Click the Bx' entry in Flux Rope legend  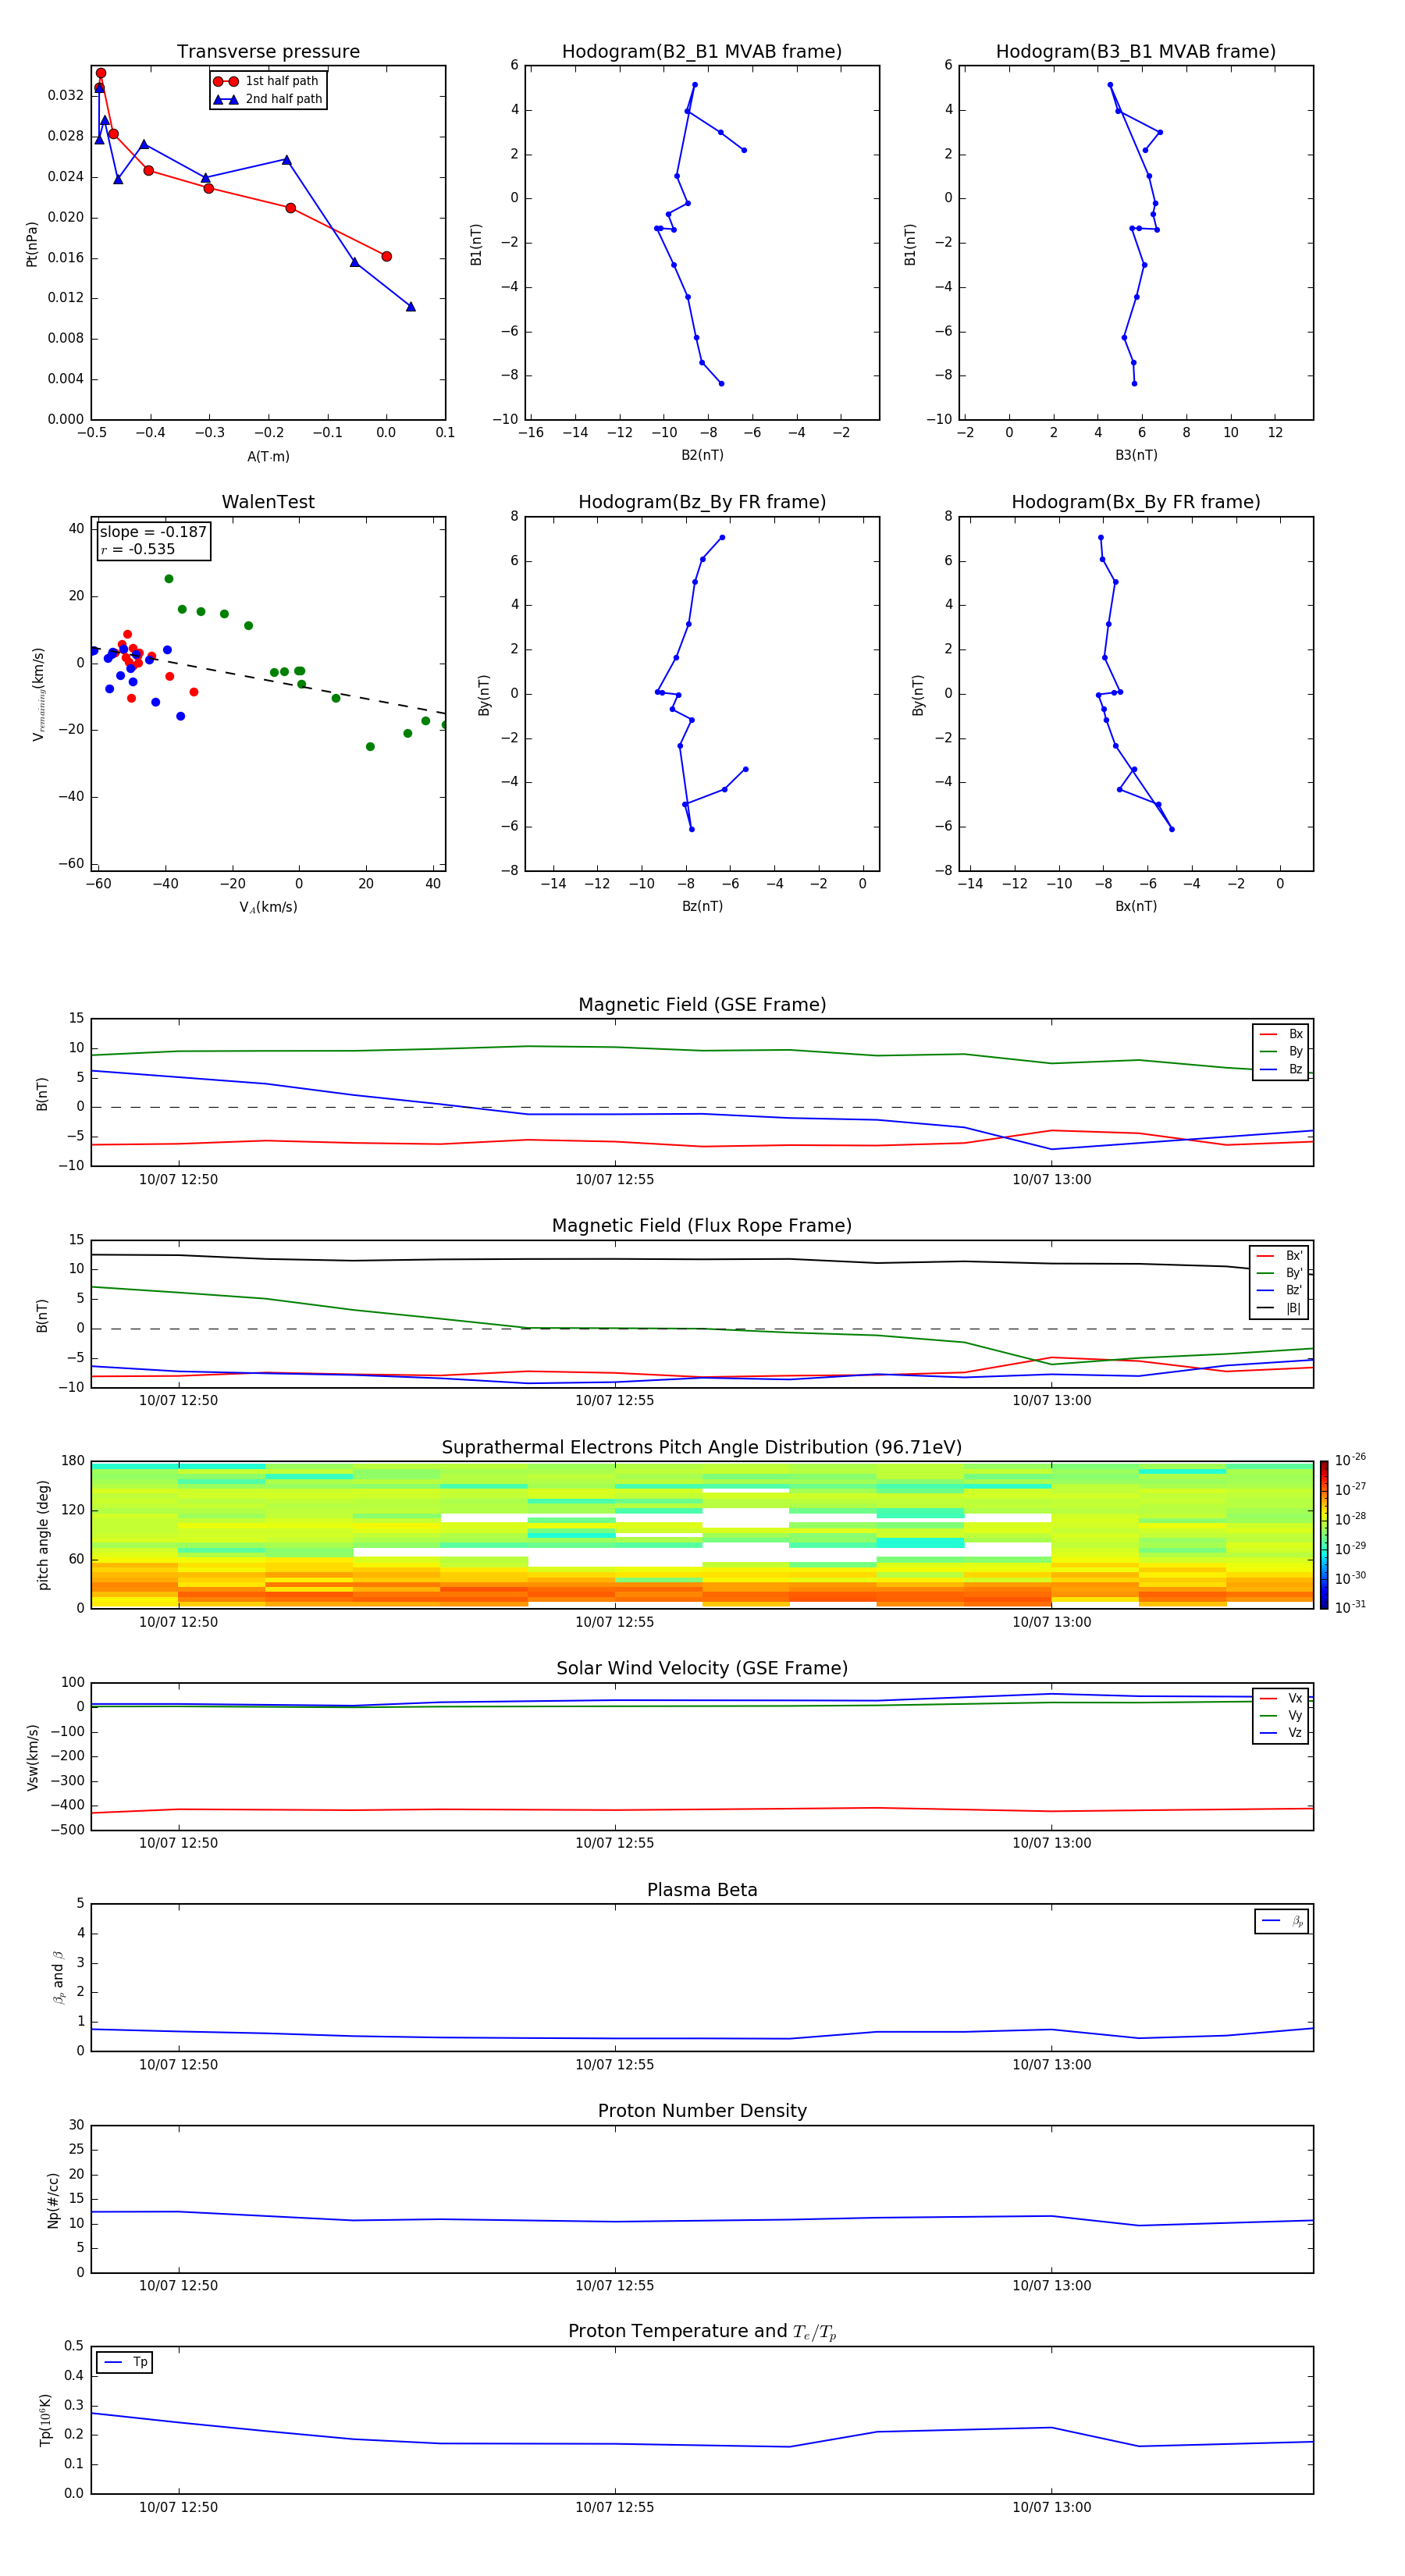(x=1279, y=1256)
